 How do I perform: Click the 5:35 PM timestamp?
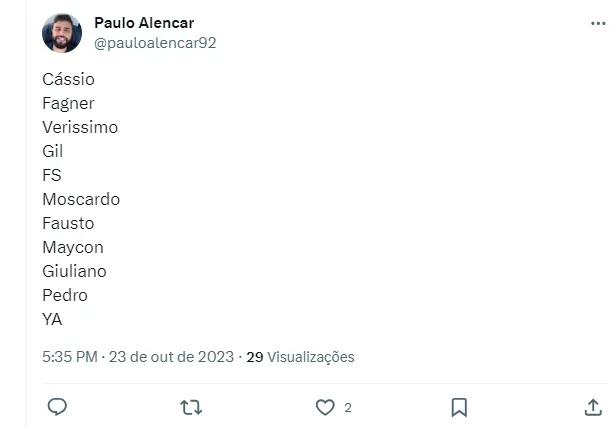click(x=70, y=357)
